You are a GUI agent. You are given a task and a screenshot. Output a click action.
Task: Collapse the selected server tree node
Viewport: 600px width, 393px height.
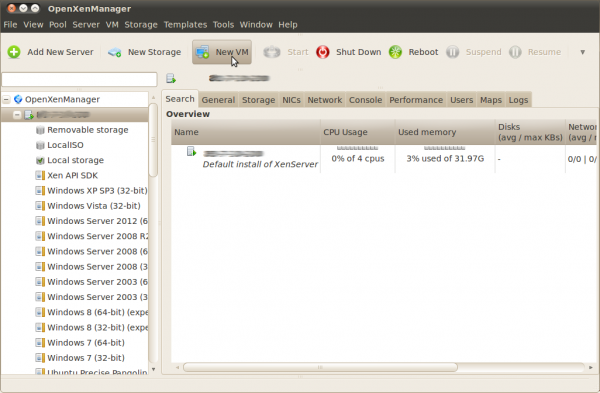click(17, 115)
